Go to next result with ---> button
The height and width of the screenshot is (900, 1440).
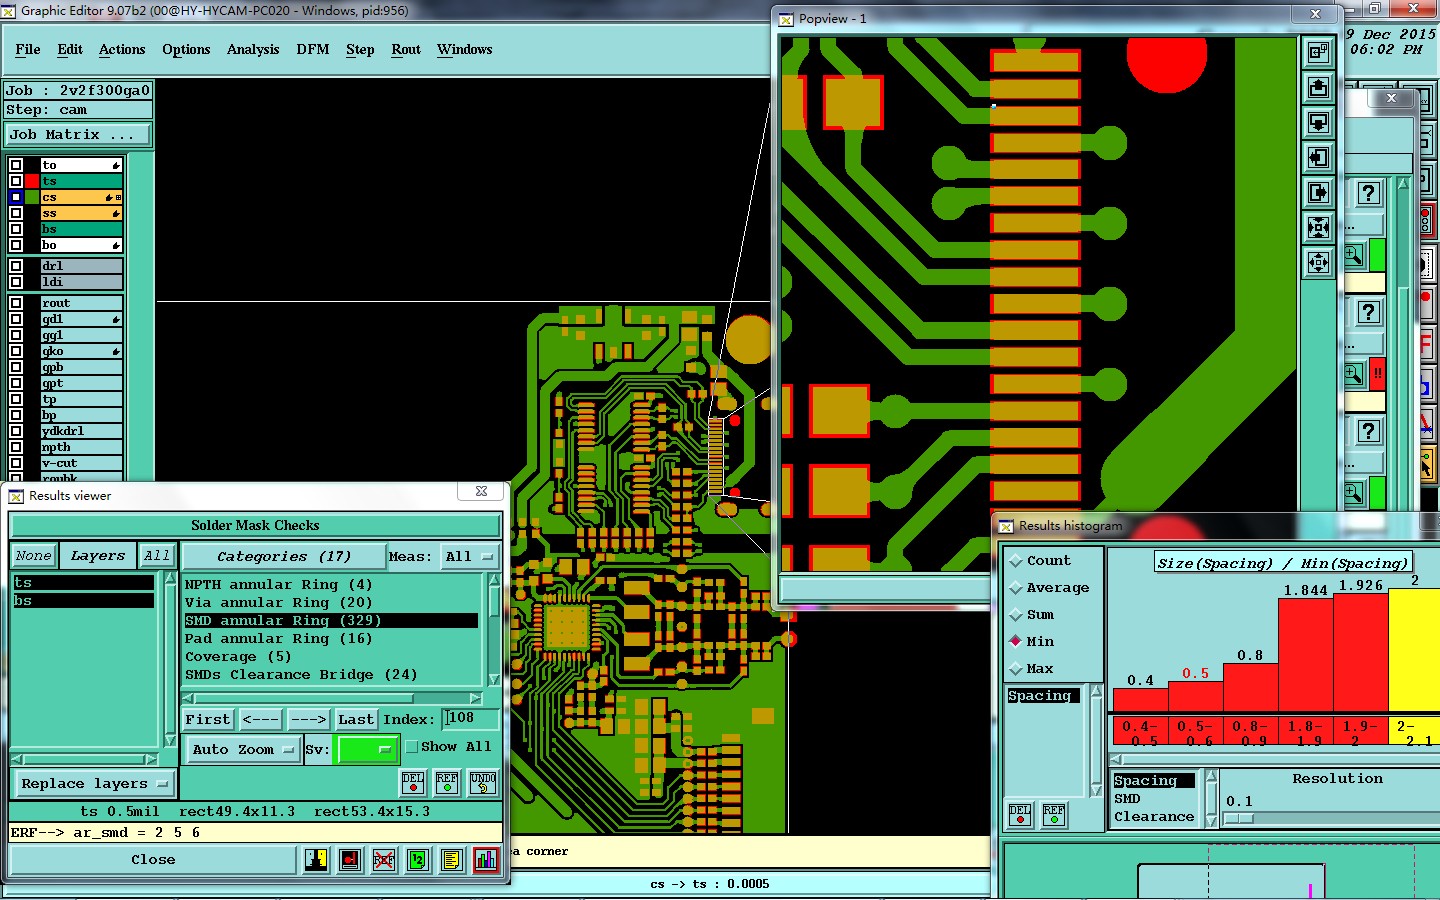coord(308,719)
